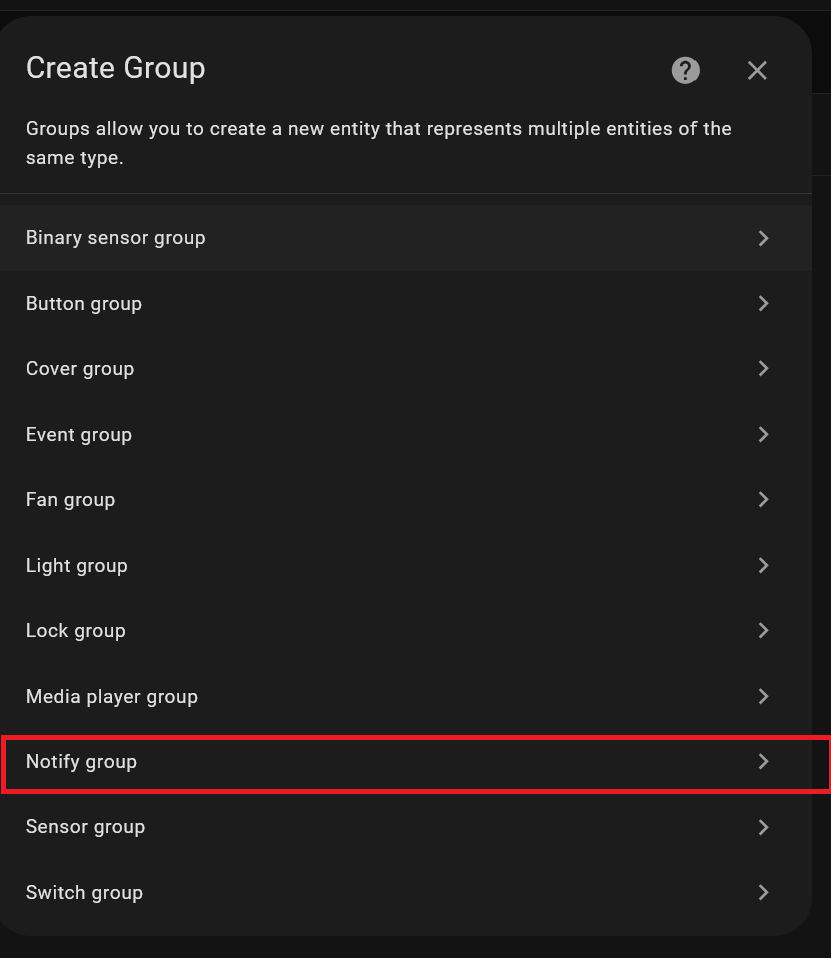
Task: Choose the Switch group entry
Action: coord(85,892)
